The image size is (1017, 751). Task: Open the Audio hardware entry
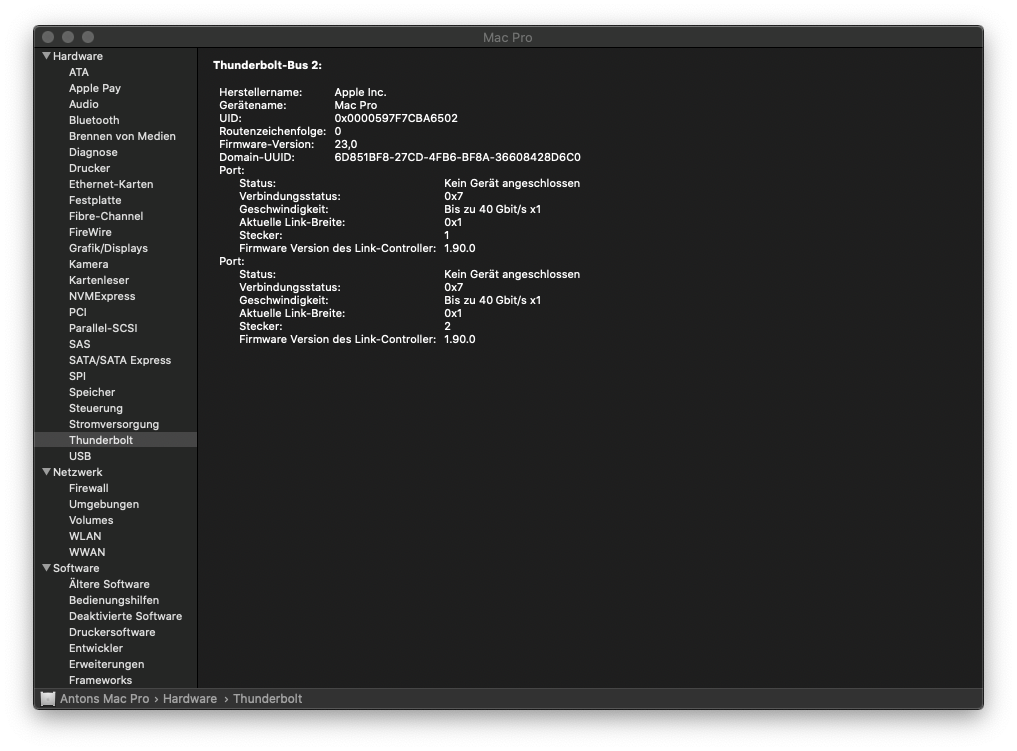[x=84, y=104]
